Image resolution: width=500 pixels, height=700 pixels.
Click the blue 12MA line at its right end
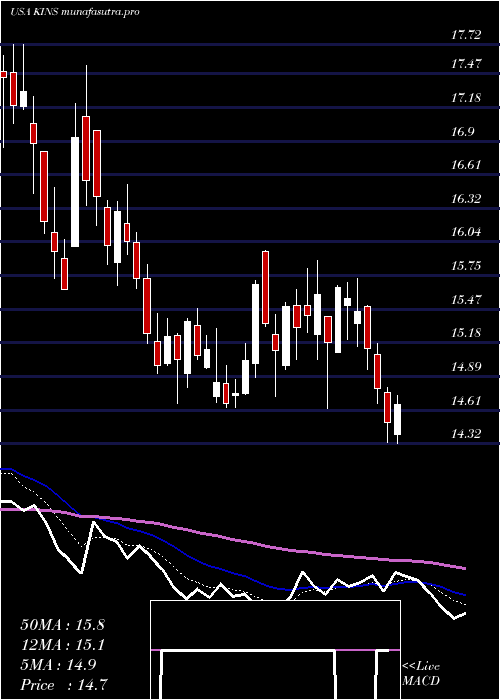pyautogui.click(x=464, y=595)
